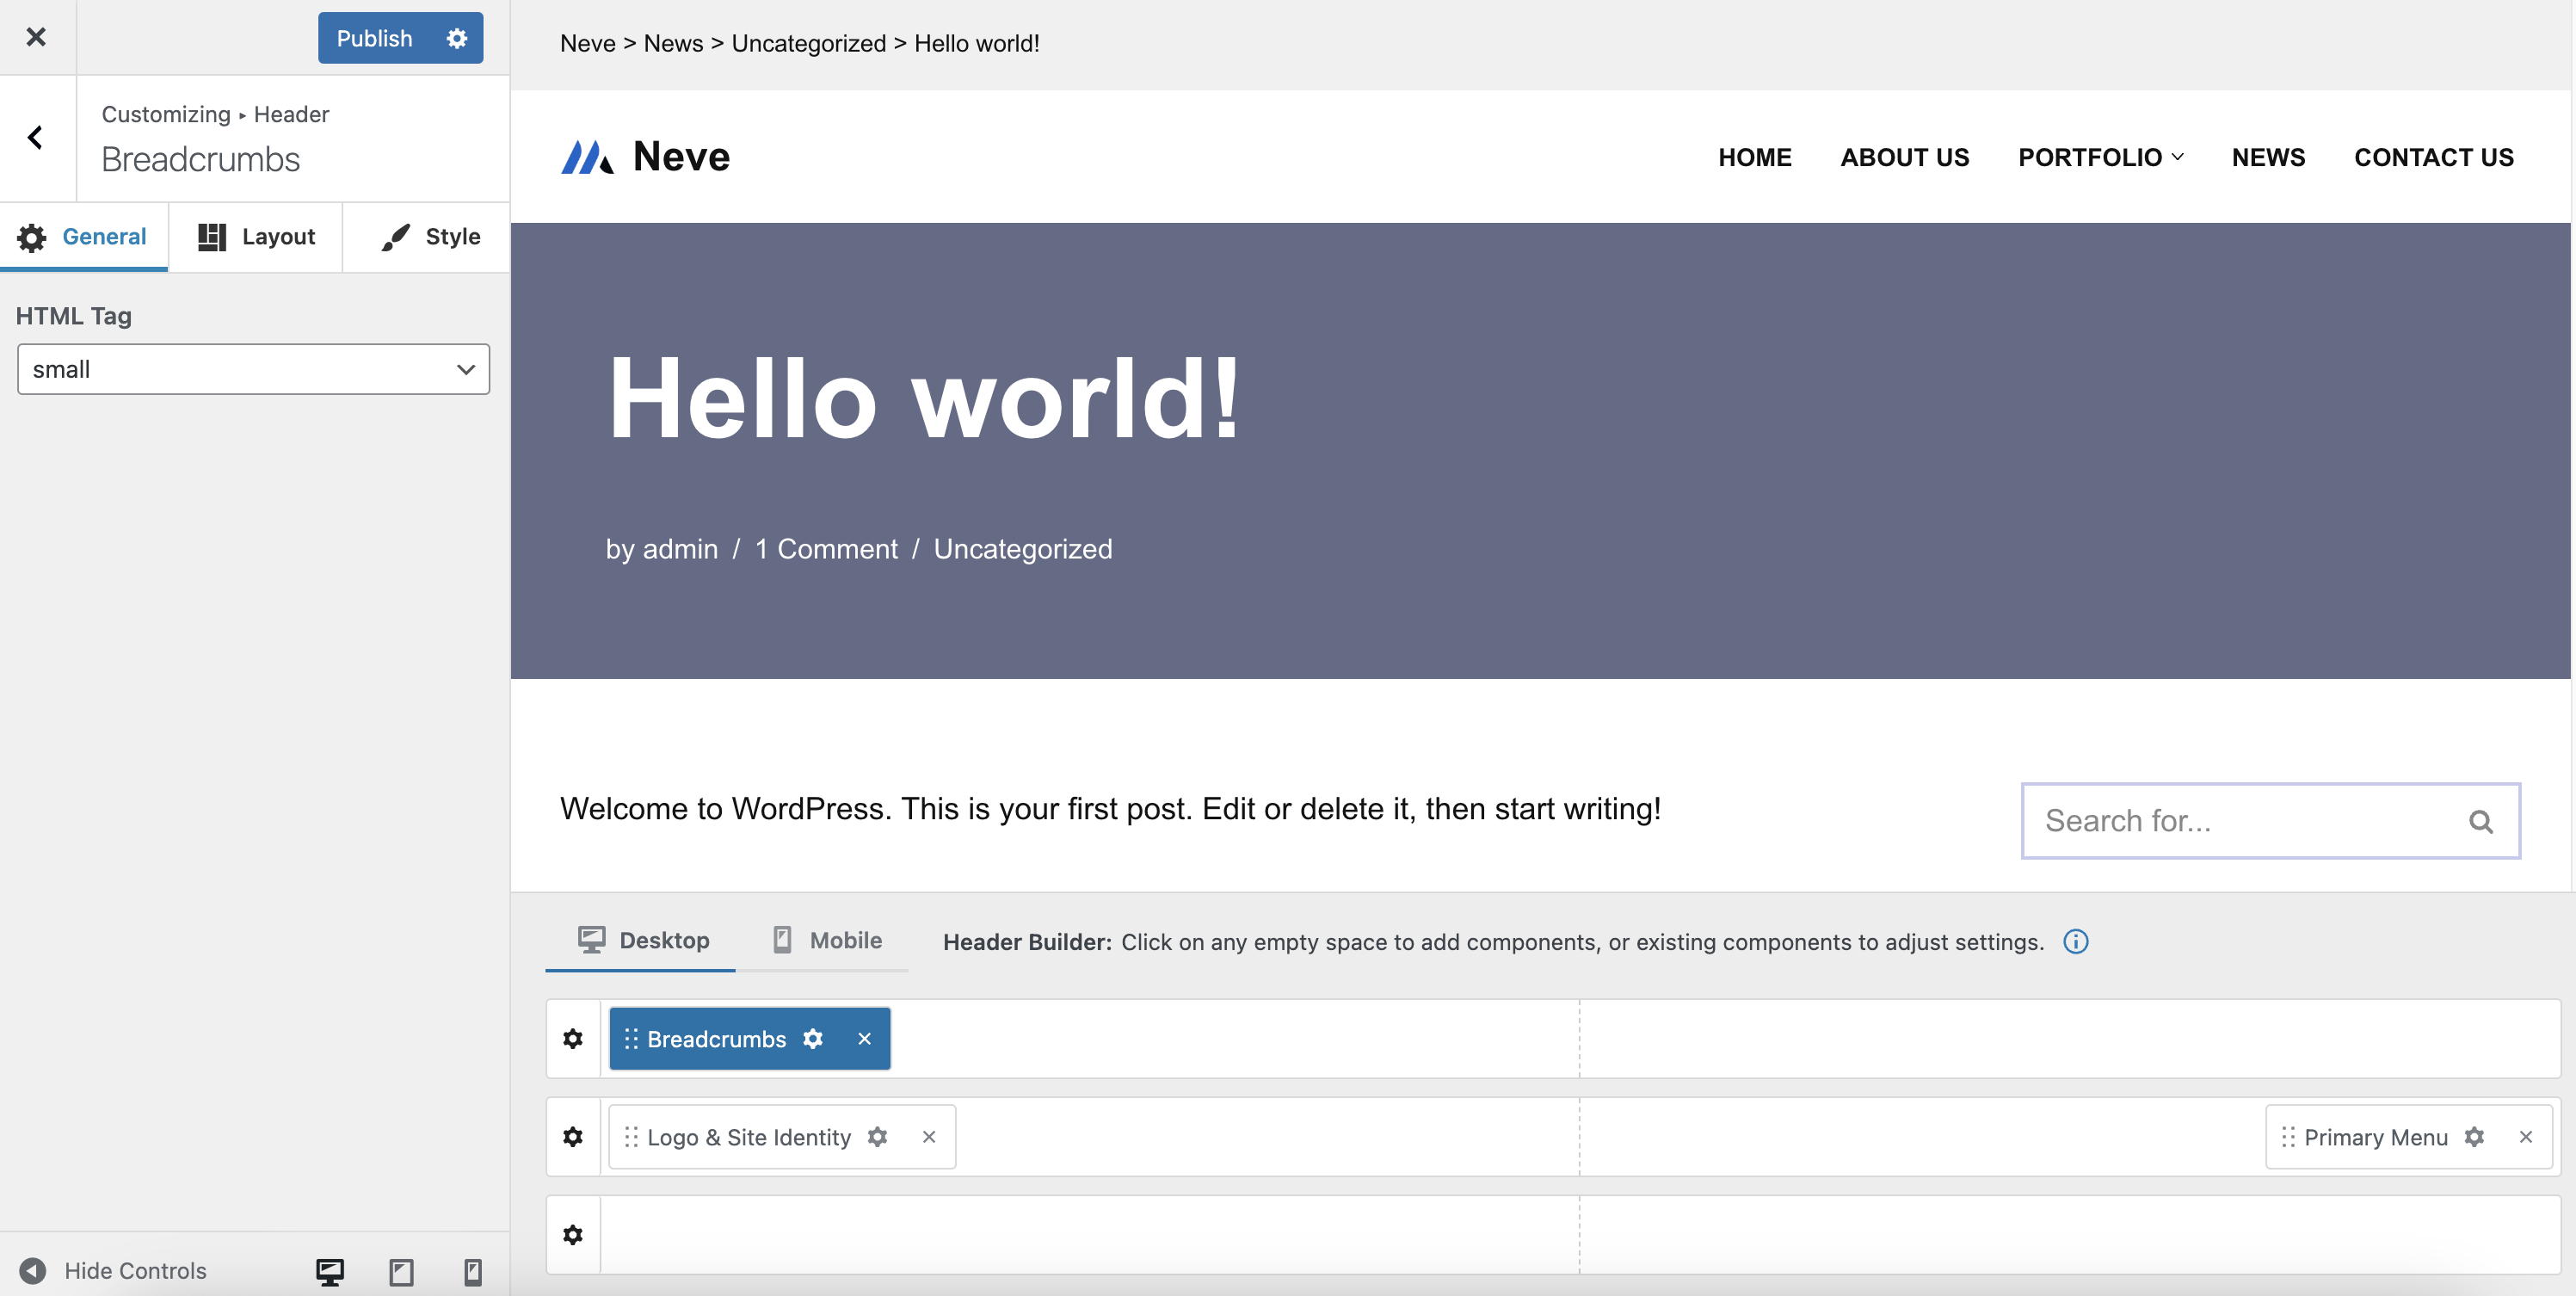
Task: Expand the Portfolio menu chevron
Action: coord(2178,157)
